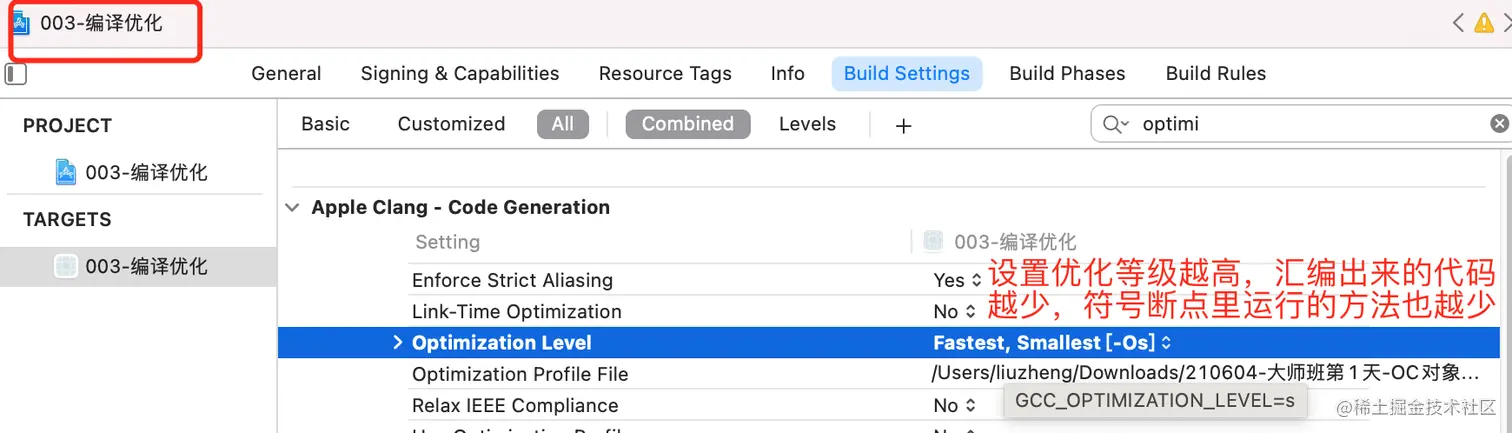Open the Link-Time Optimization No dropdown
1512x433 pixels.
[953, 311]
